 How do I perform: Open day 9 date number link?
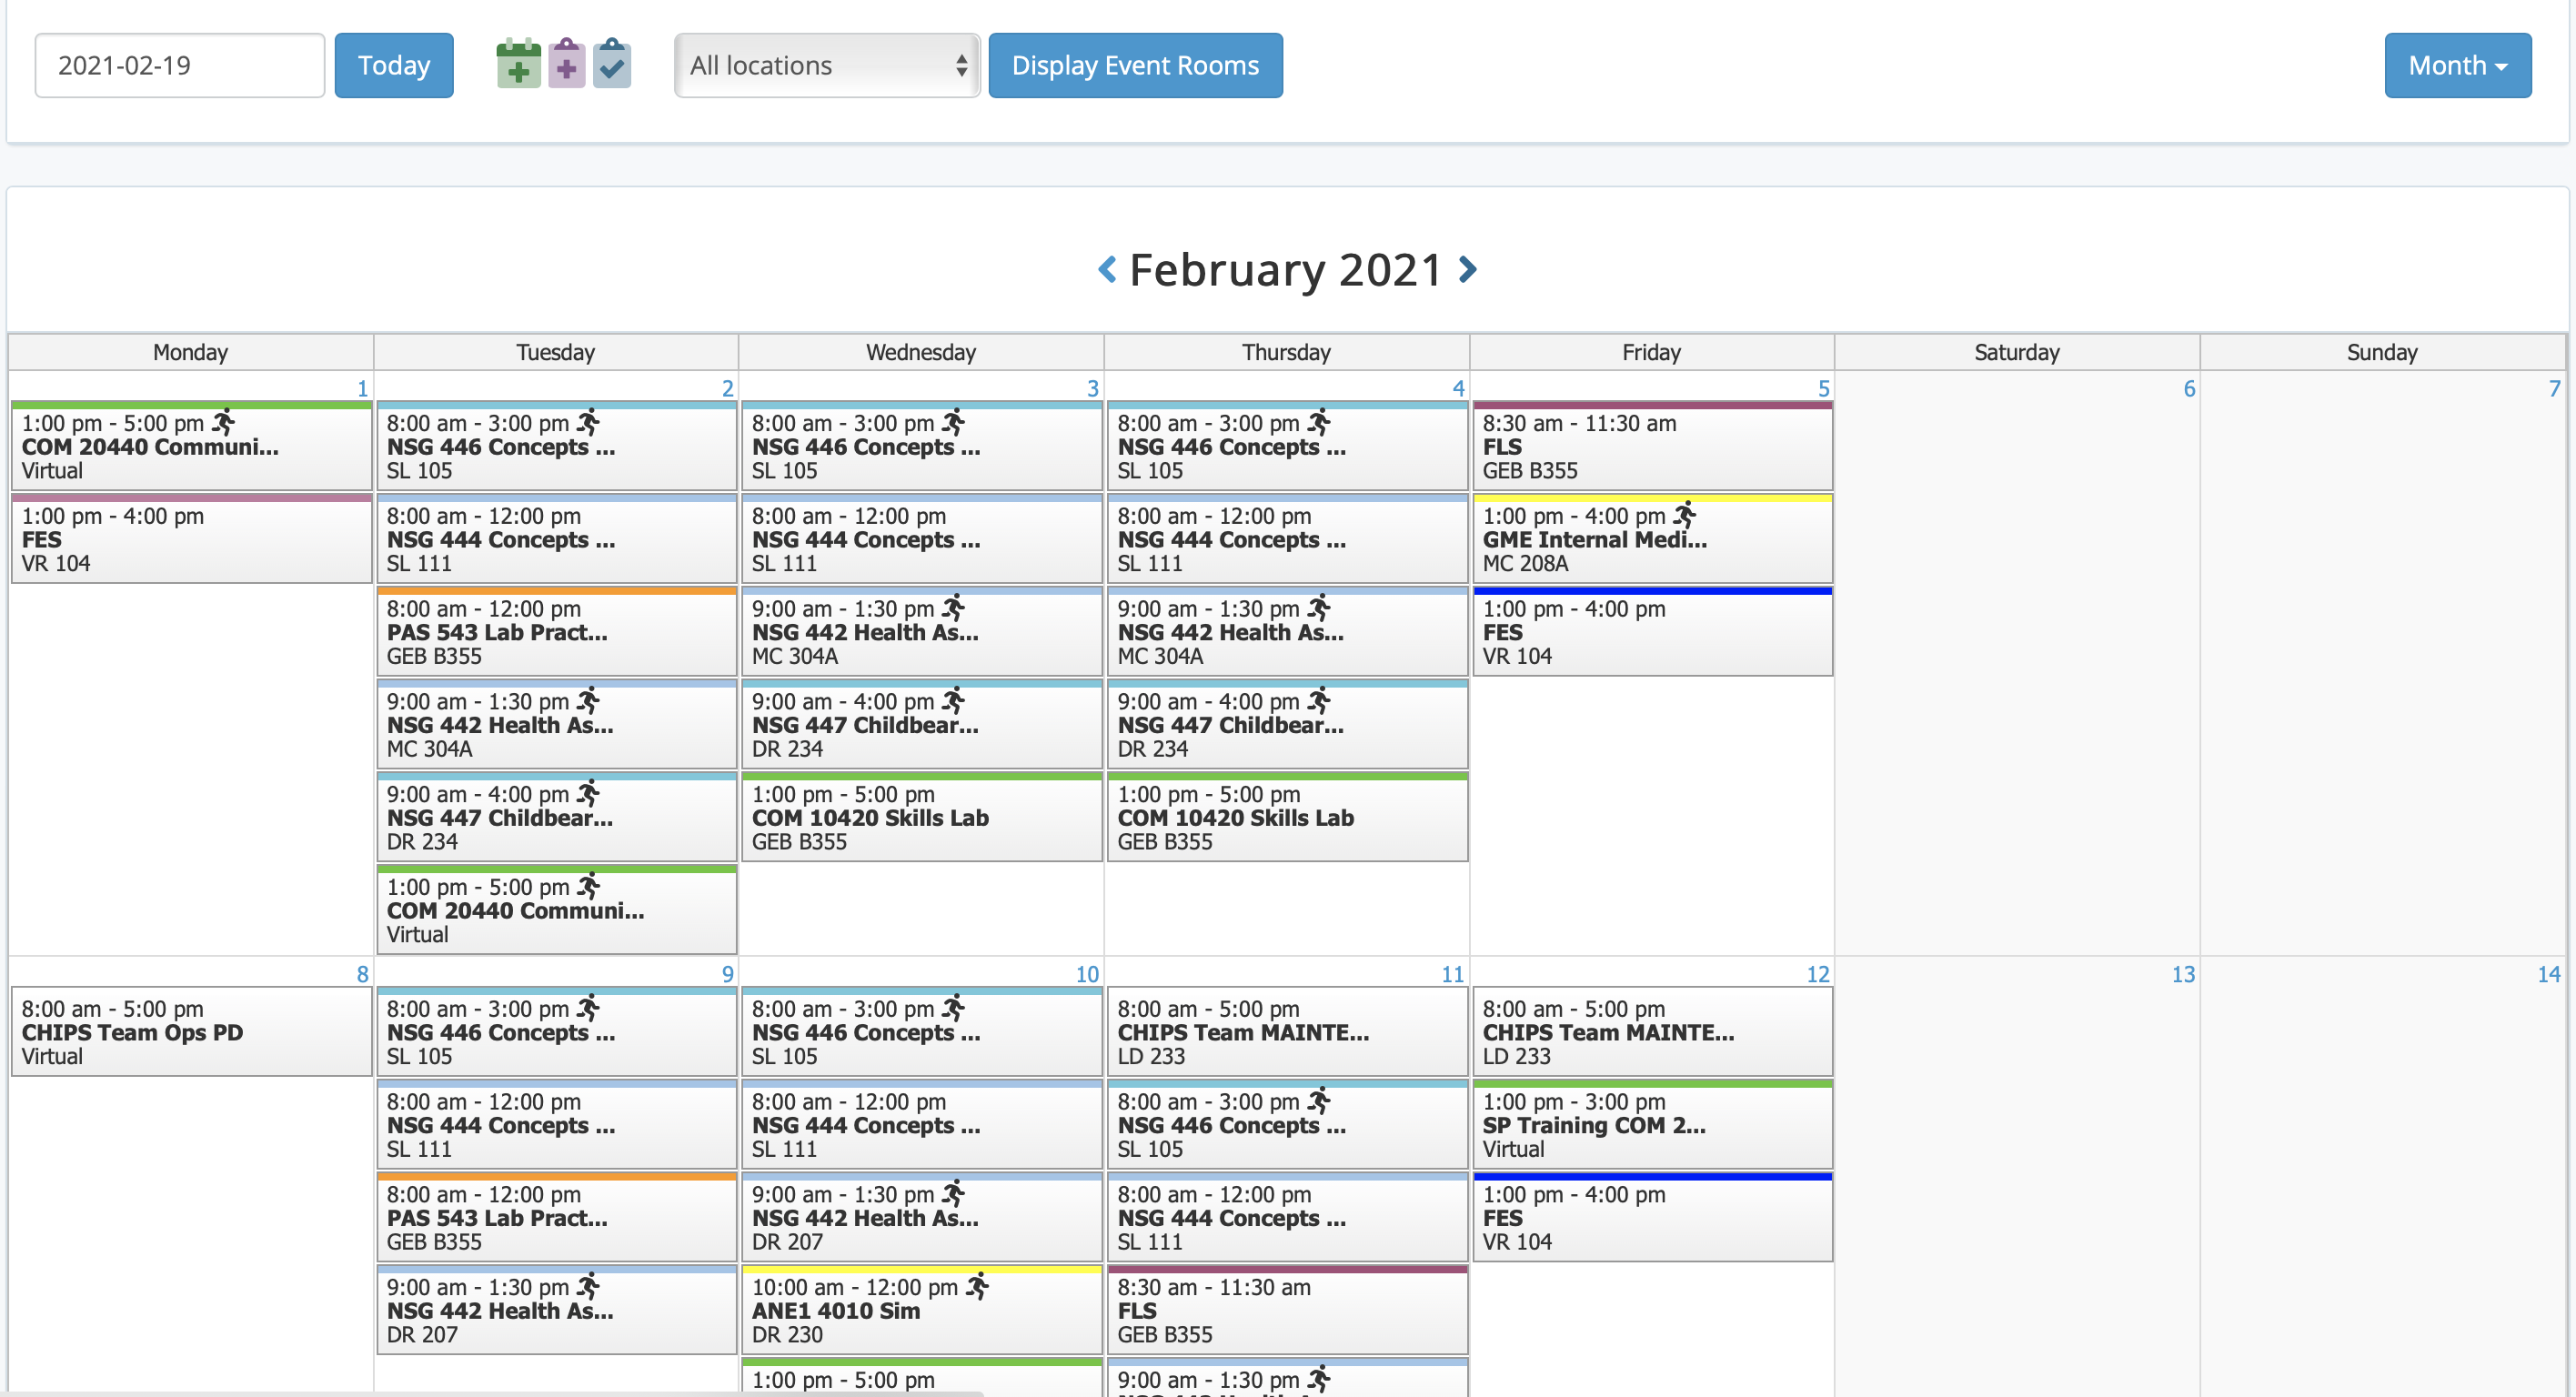pyautogui.click(x=727, y=974)
